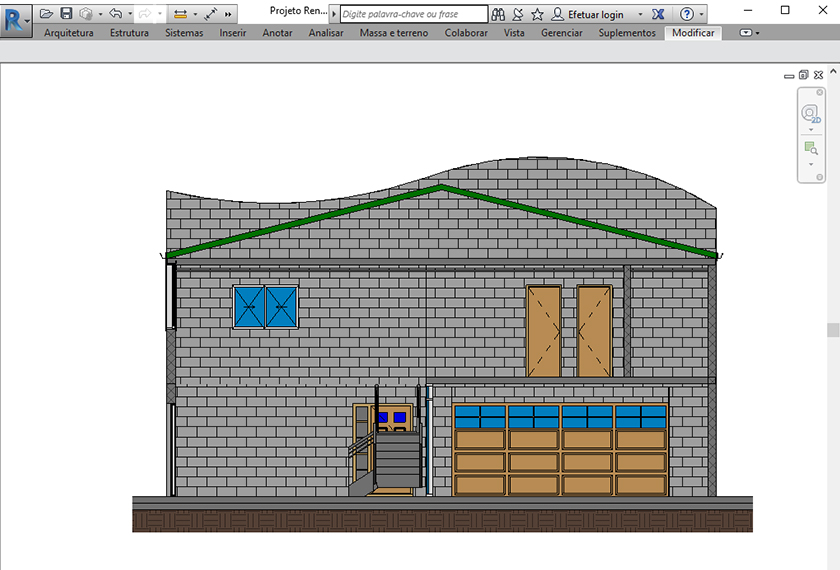The width and height of the screenshot is (840, 570).
Task: Click the keyword search input field
Action: [413, 15]
